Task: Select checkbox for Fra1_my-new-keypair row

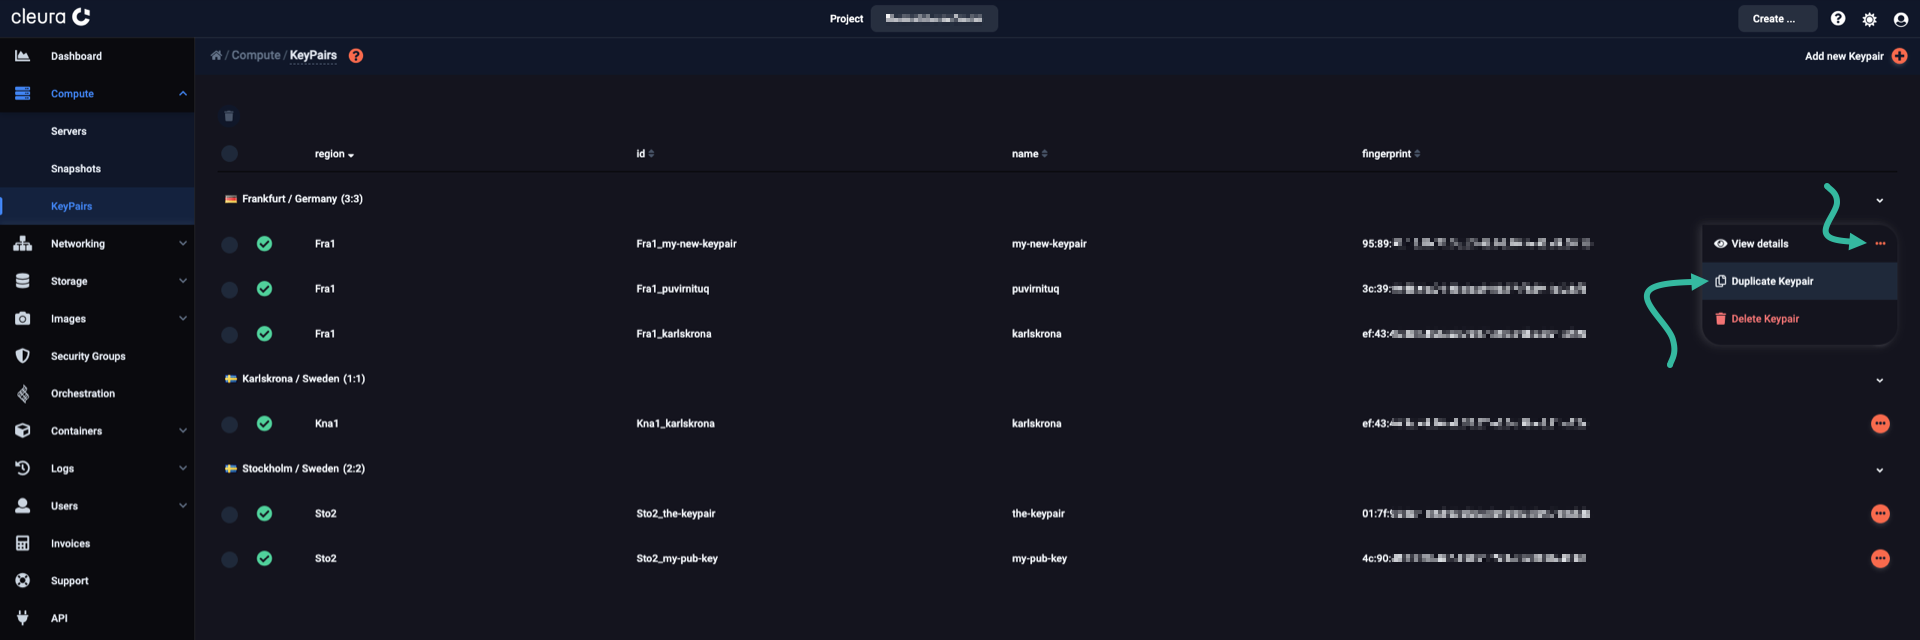Action: coord(229,244)
